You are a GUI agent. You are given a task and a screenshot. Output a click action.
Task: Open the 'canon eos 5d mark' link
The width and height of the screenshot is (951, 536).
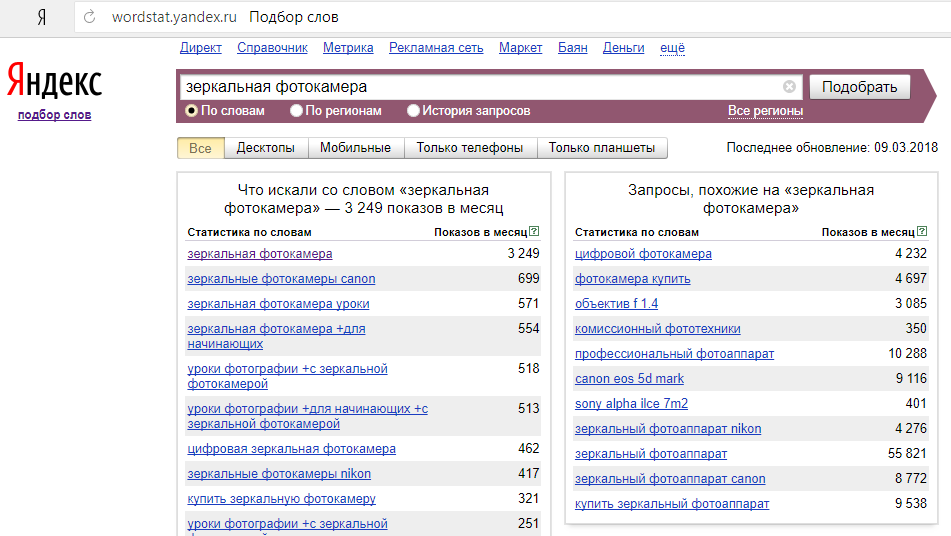coord(629,379)
